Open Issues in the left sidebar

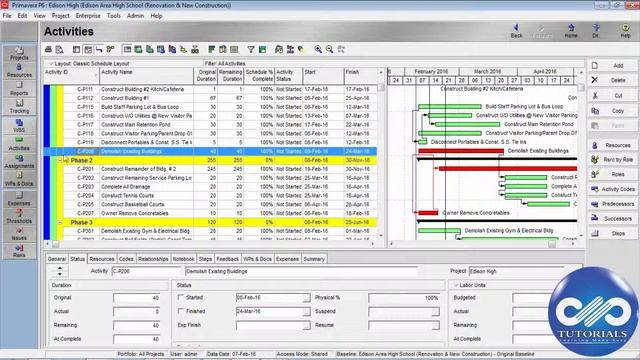(19, 234)
